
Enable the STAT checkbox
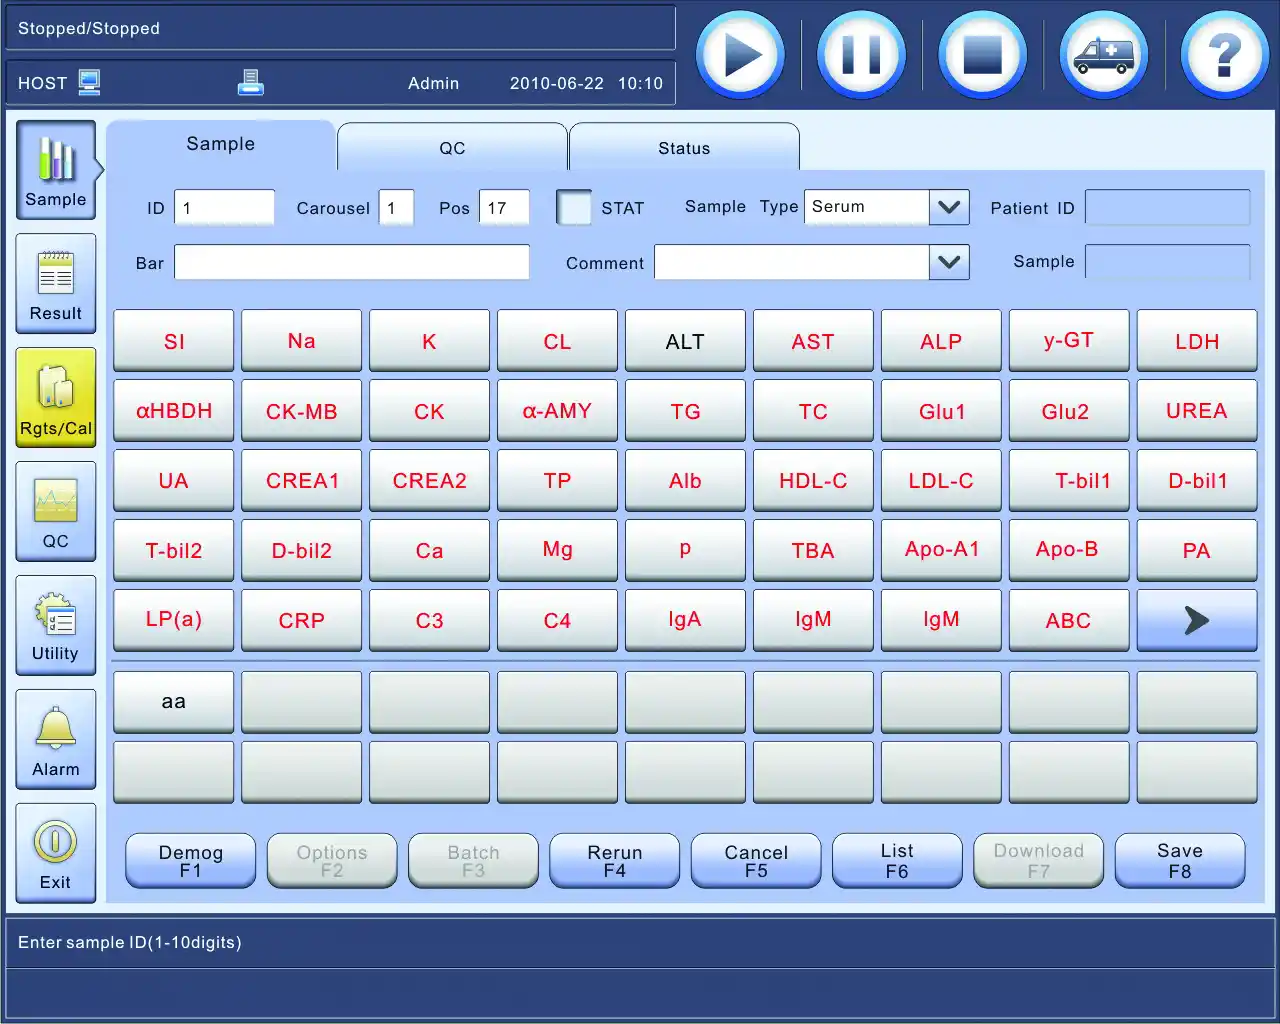pyautogui.click(x=574, y=208)
